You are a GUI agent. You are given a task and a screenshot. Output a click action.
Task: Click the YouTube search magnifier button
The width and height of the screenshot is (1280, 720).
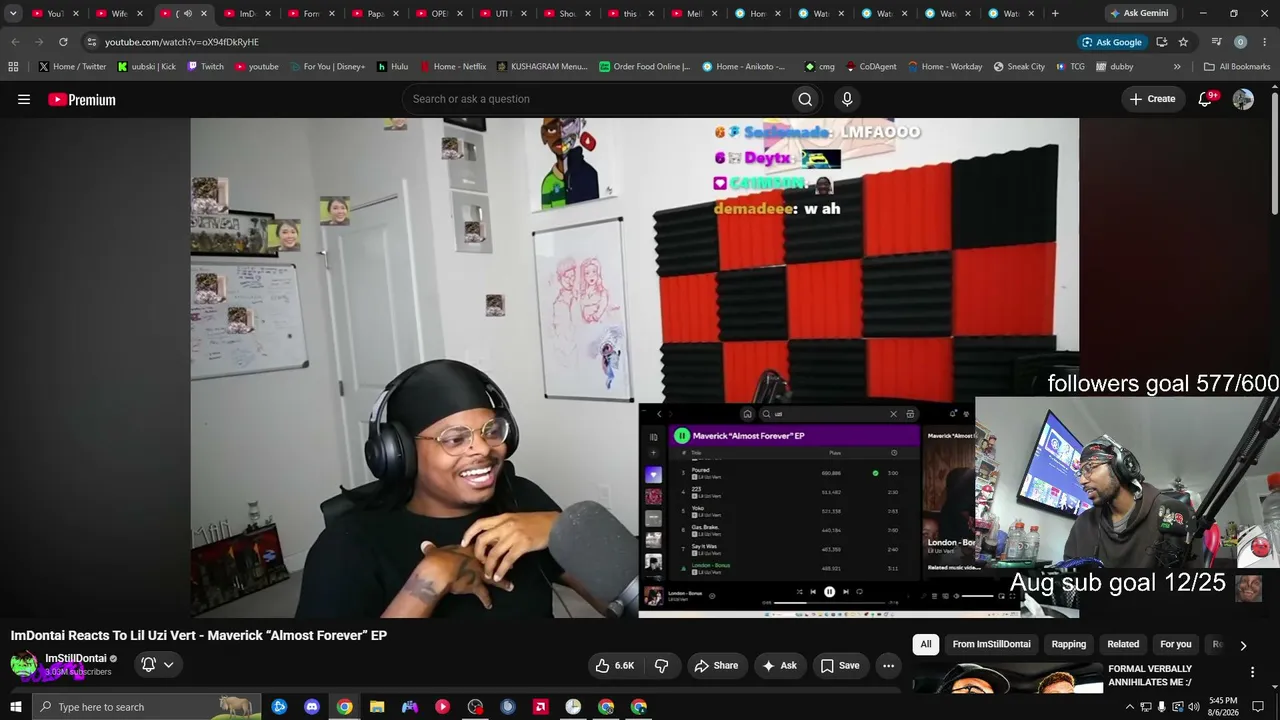coord(805,99)
